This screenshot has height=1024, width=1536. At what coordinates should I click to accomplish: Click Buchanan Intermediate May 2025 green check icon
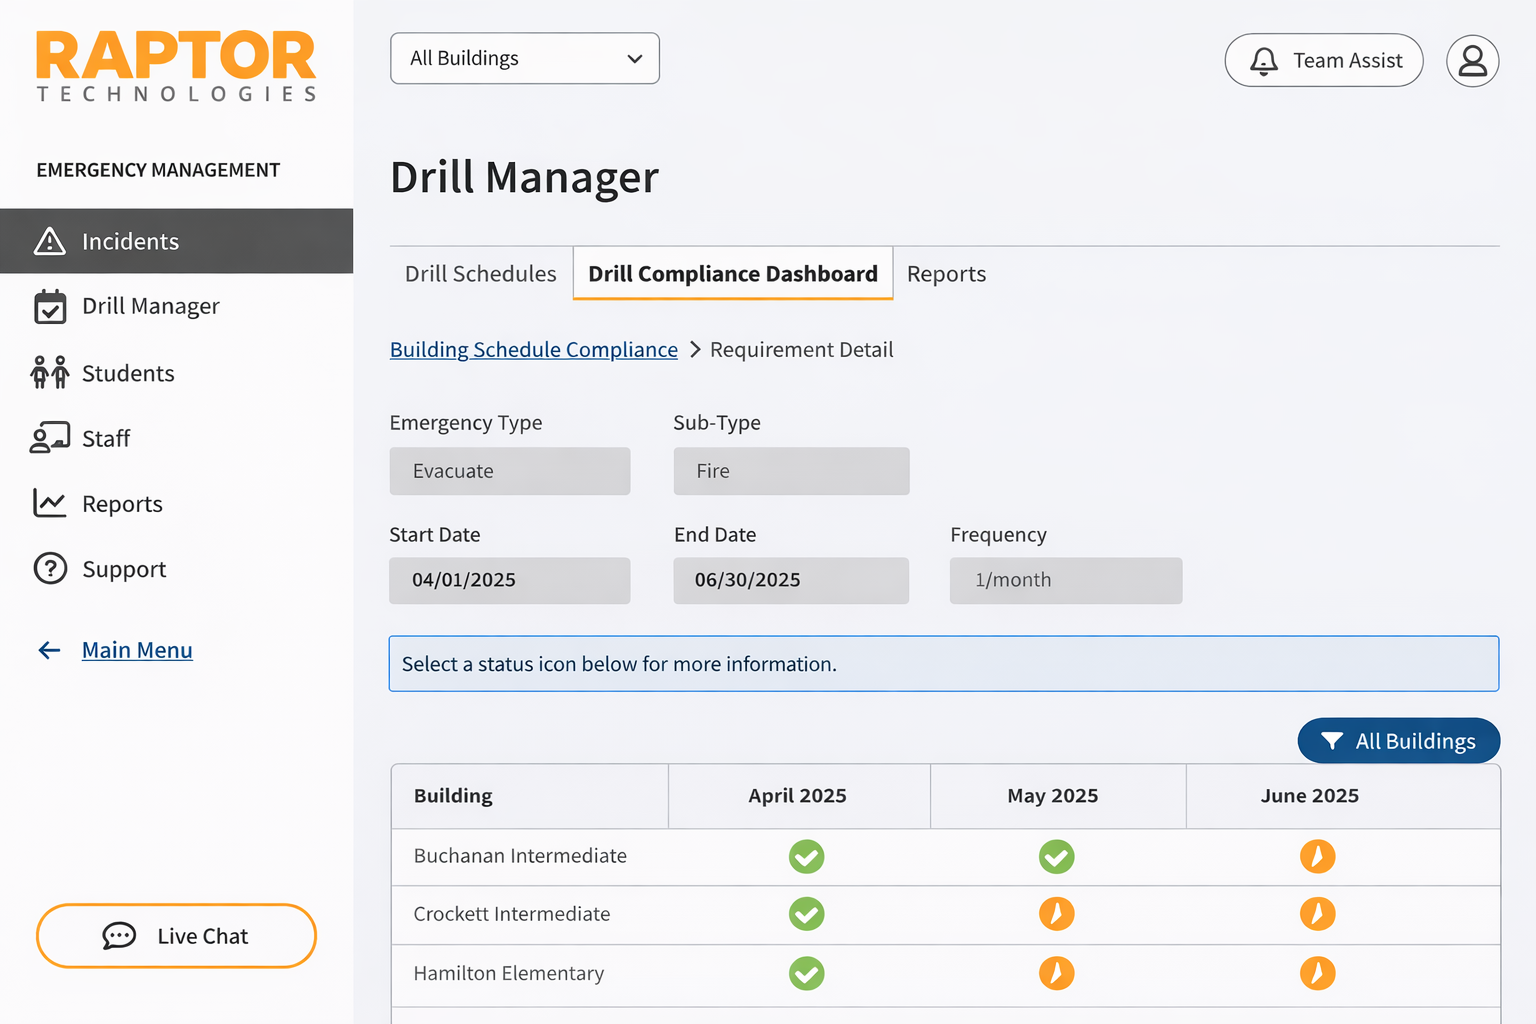[1056, 857]
